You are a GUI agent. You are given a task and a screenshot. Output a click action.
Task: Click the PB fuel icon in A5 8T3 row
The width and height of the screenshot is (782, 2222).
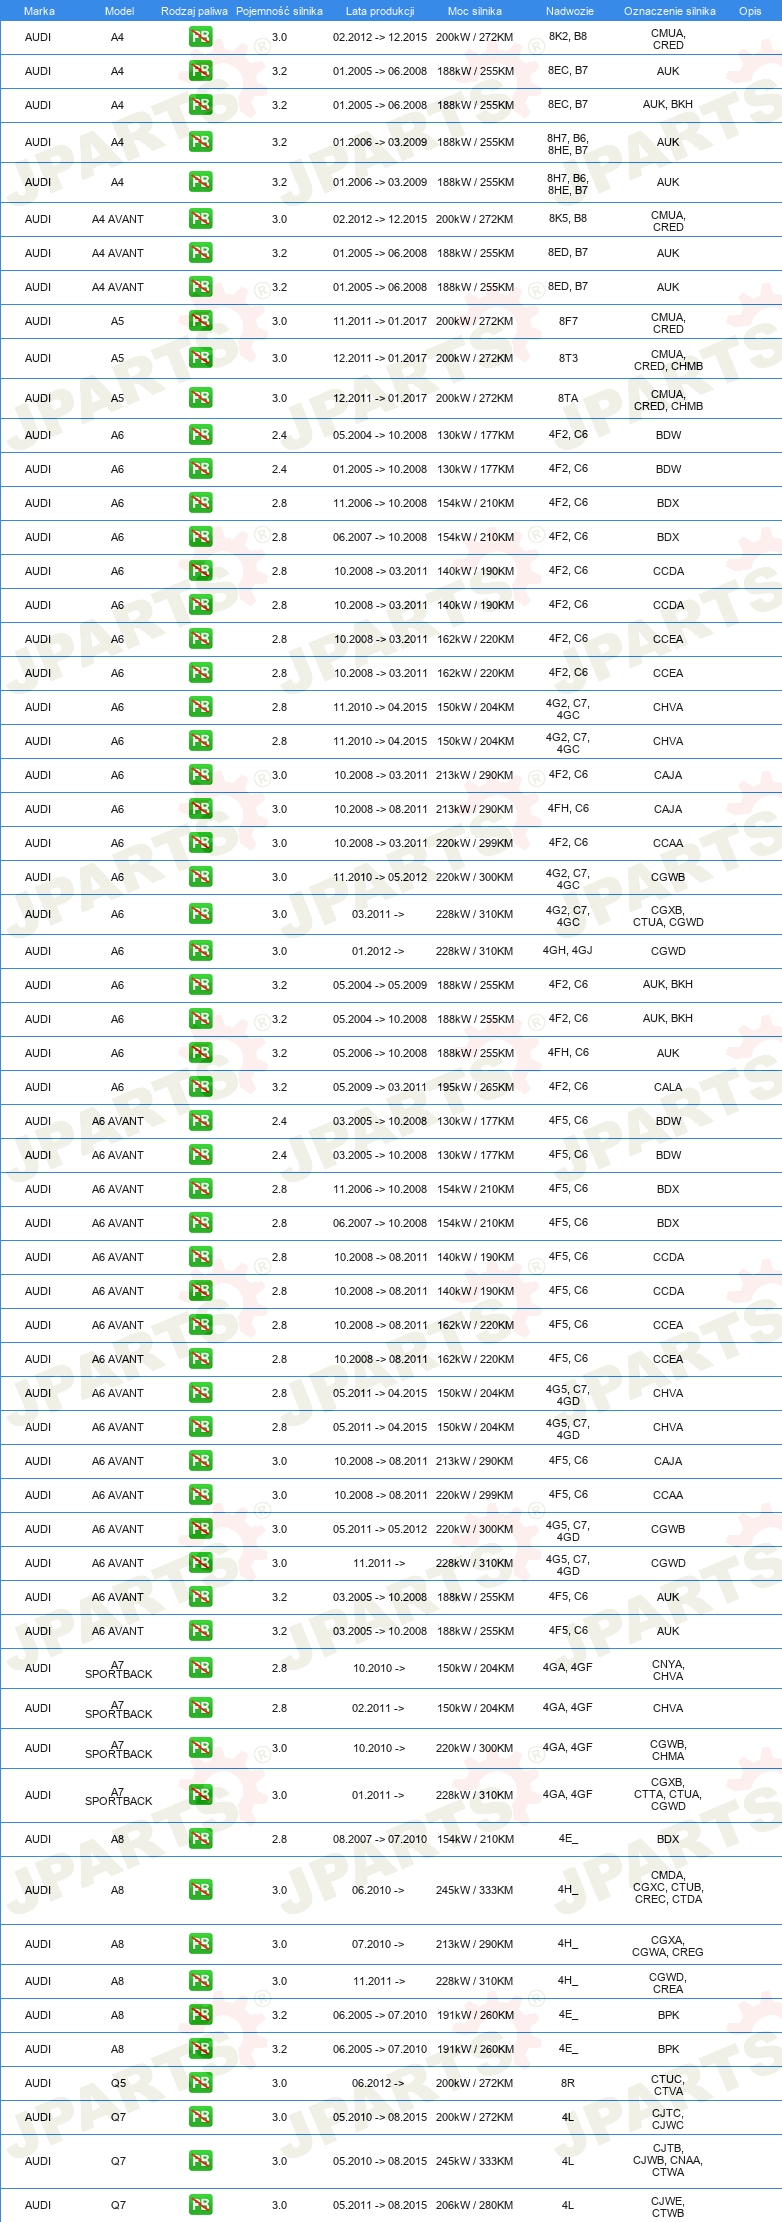tap(200, 358)
